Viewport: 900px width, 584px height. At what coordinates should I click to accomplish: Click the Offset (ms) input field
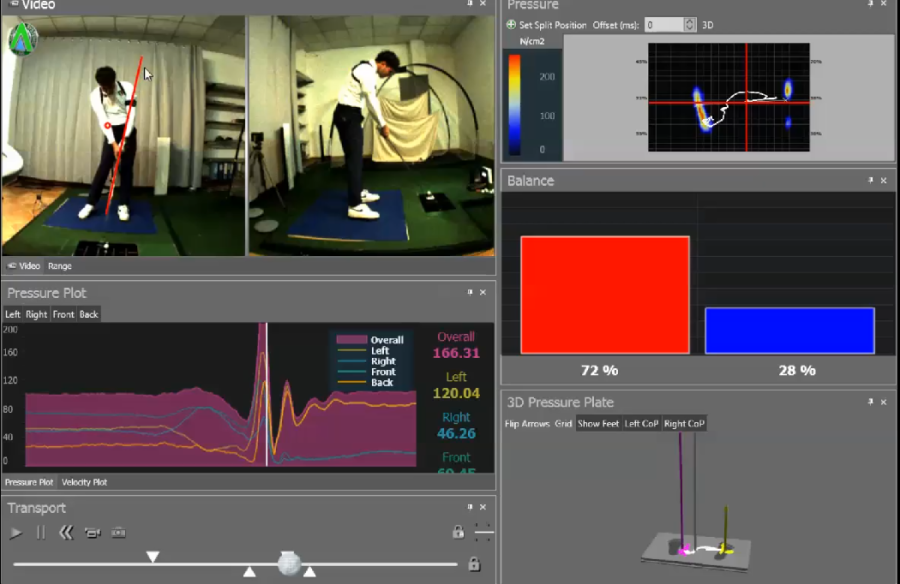pyautogui.click(x=664, y=25)
